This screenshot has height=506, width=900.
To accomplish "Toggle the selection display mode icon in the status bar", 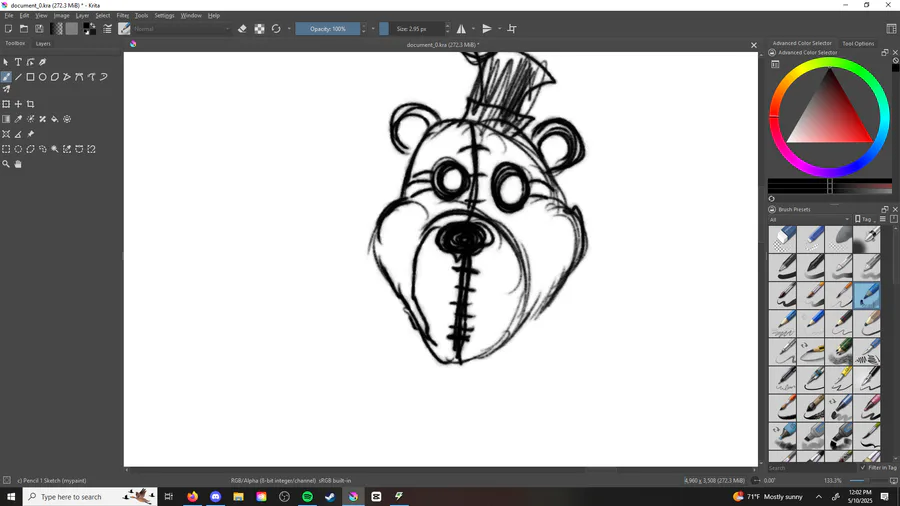I will [7, 480].
